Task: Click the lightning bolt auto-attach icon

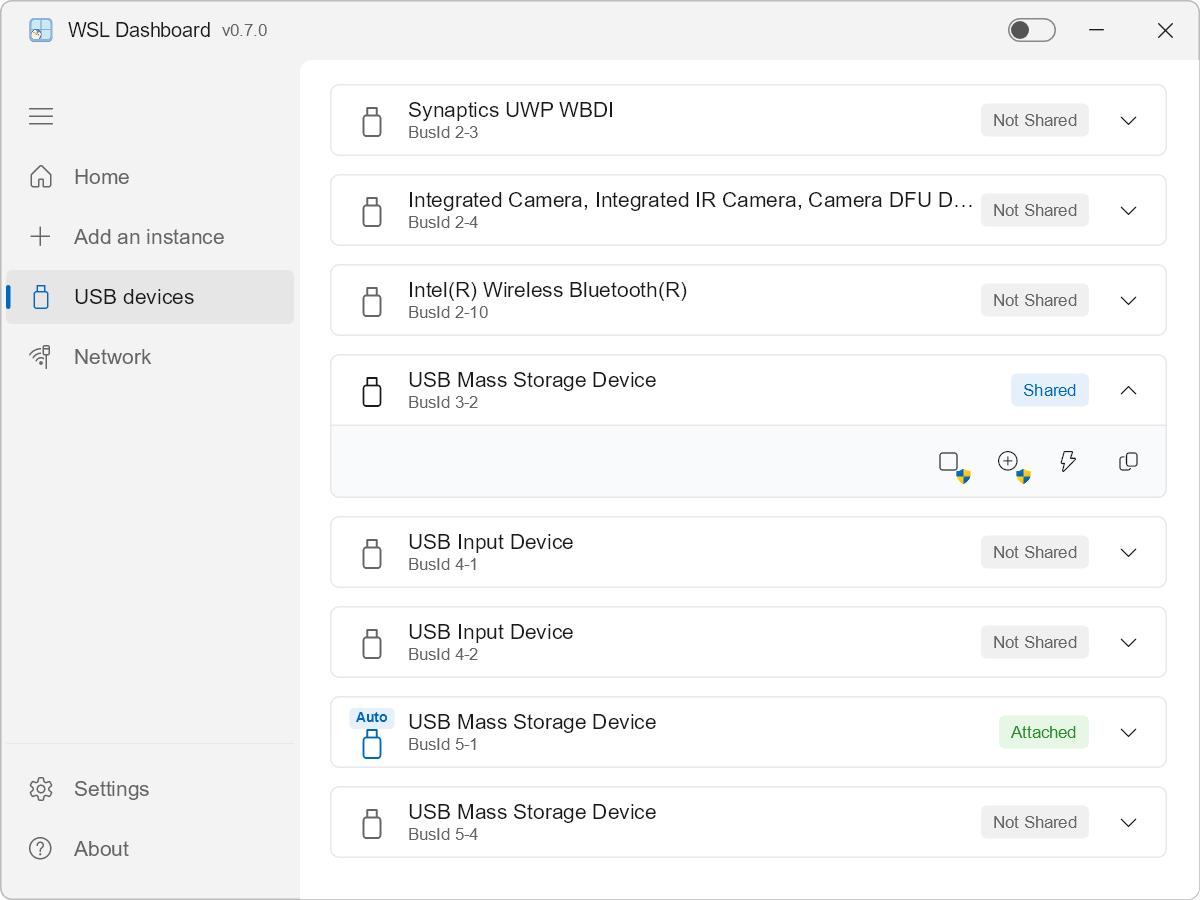Action: [x=1068, y=461]
